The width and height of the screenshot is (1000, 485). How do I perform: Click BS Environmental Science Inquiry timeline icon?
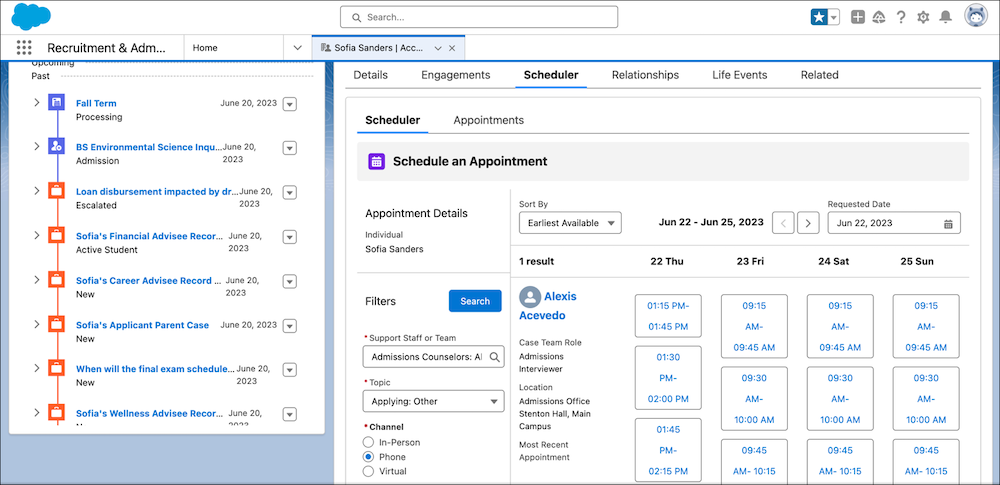tap(56, 147)
